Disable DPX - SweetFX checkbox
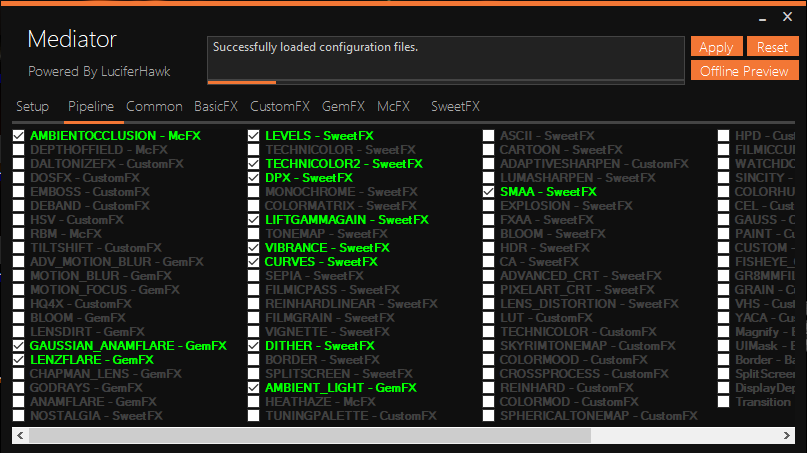The height and width of the screenshot is (453, 807). (x=253, y=178)
